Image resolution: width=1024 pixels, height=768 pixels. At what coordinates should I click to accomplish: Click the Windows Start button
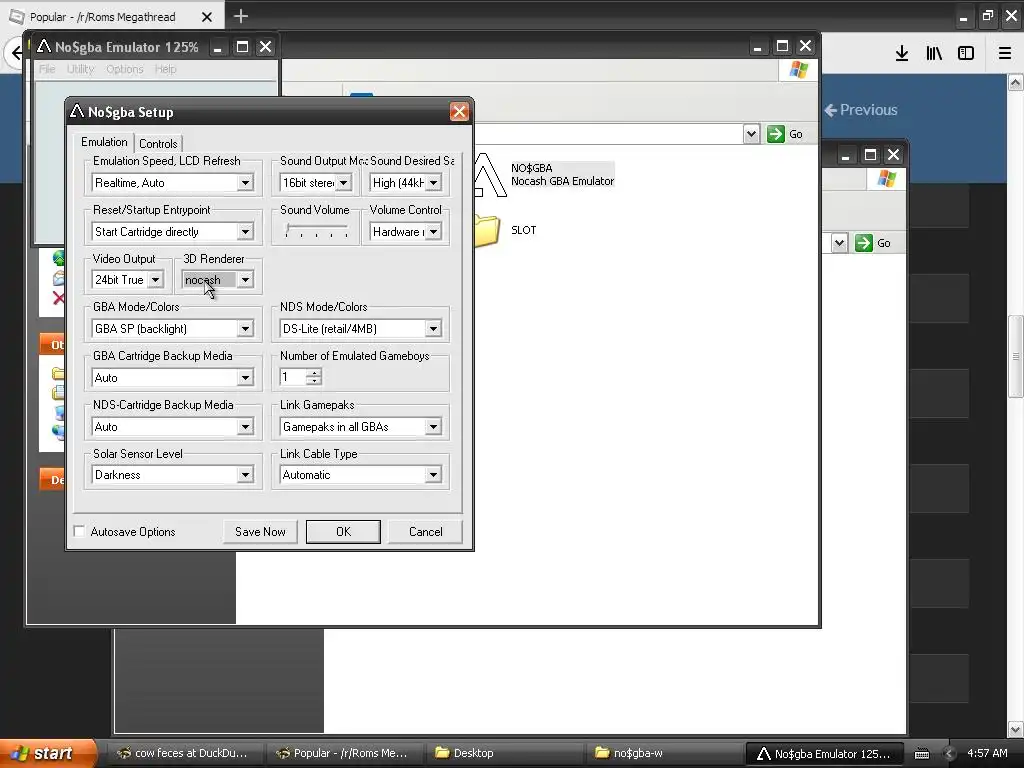coord(47,753)
